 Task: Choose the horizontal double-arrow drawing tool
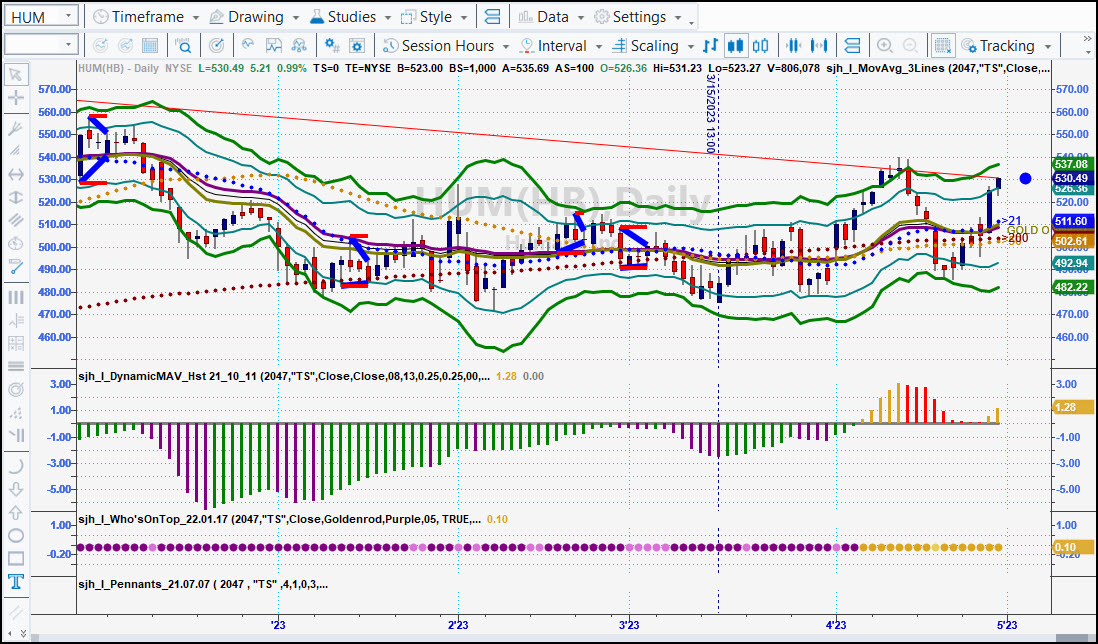[x=15, y=174]
